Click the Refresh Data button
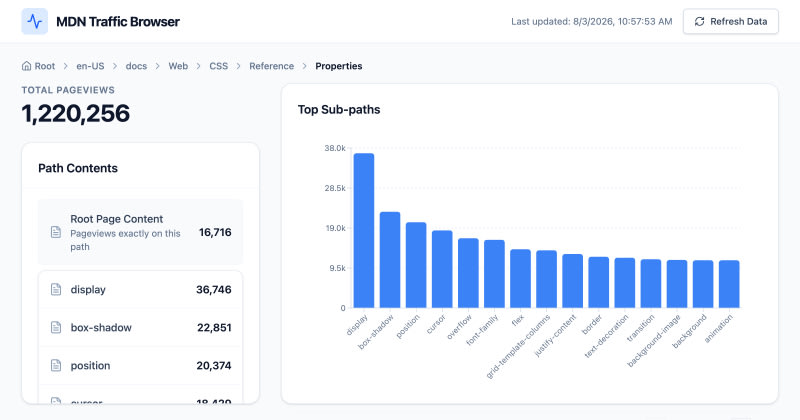 pyautogui.click(x=731, y=21)
